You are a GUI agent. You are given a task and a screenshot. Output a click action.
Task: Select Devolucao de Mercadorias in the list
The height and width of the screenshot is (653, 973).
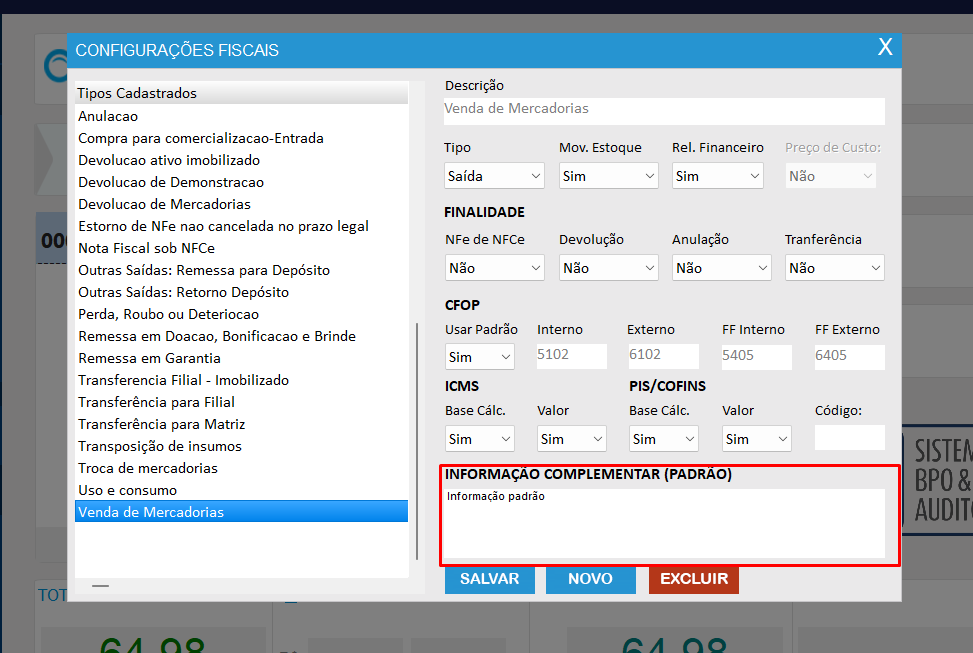coord(164,204)
